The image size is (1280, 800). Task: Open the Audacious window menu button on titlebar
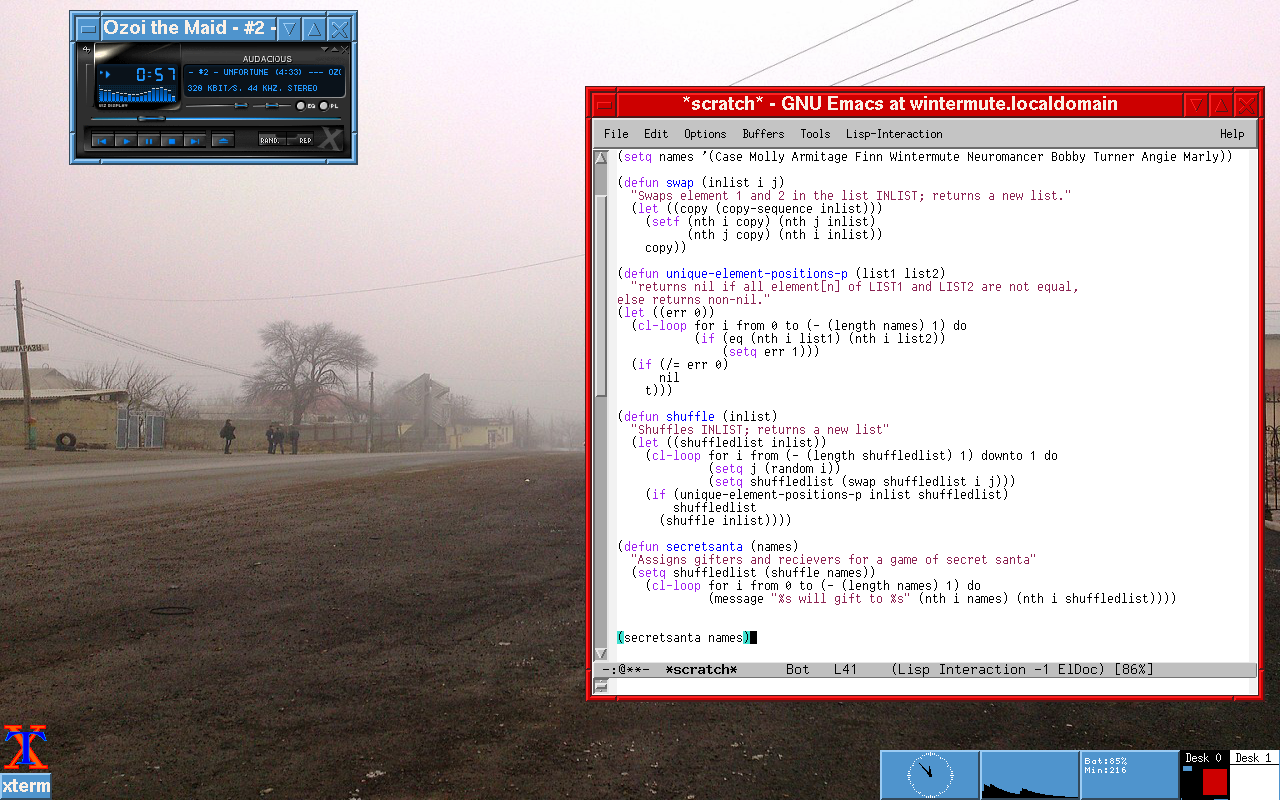pos(88,29)
